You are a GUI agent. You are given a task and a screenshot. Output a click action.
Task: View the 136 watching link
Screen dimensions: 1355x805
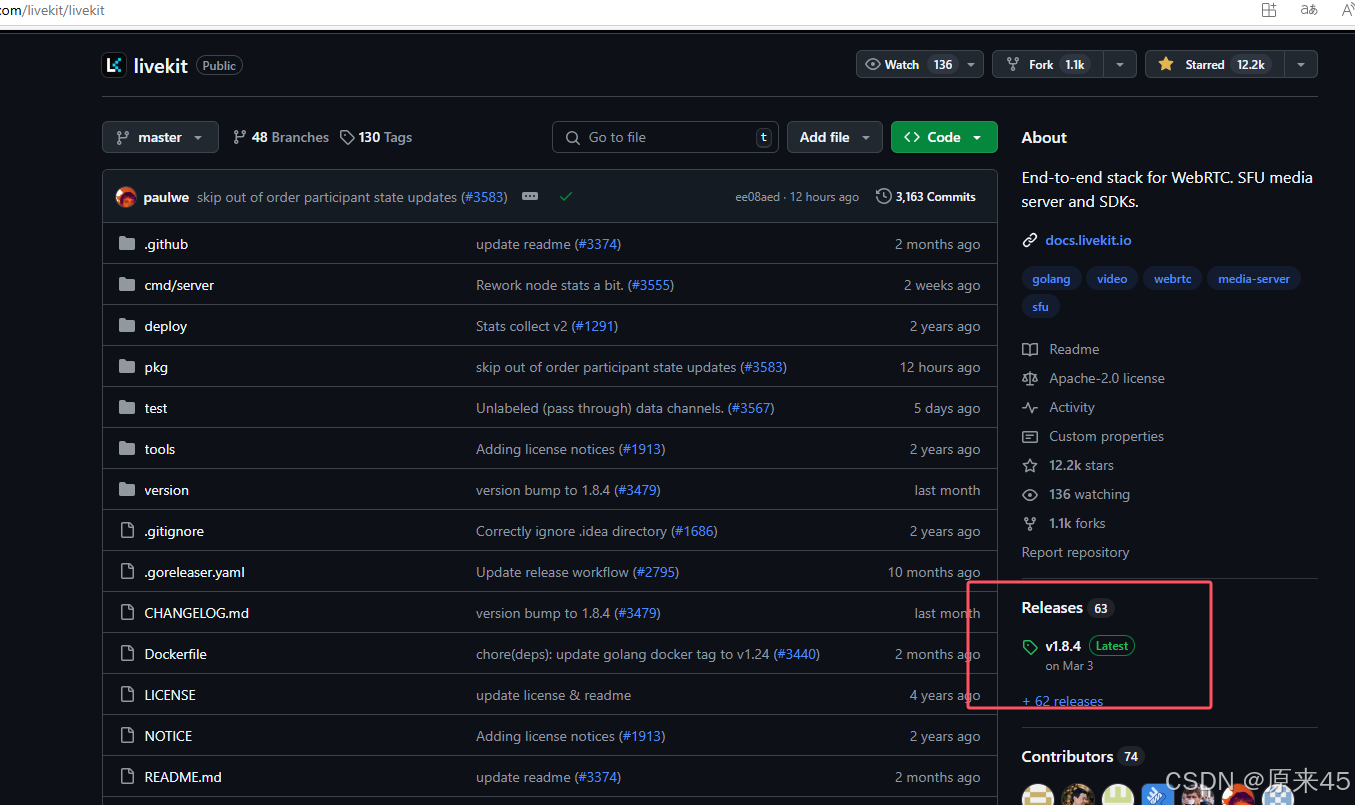point(1076,494)
